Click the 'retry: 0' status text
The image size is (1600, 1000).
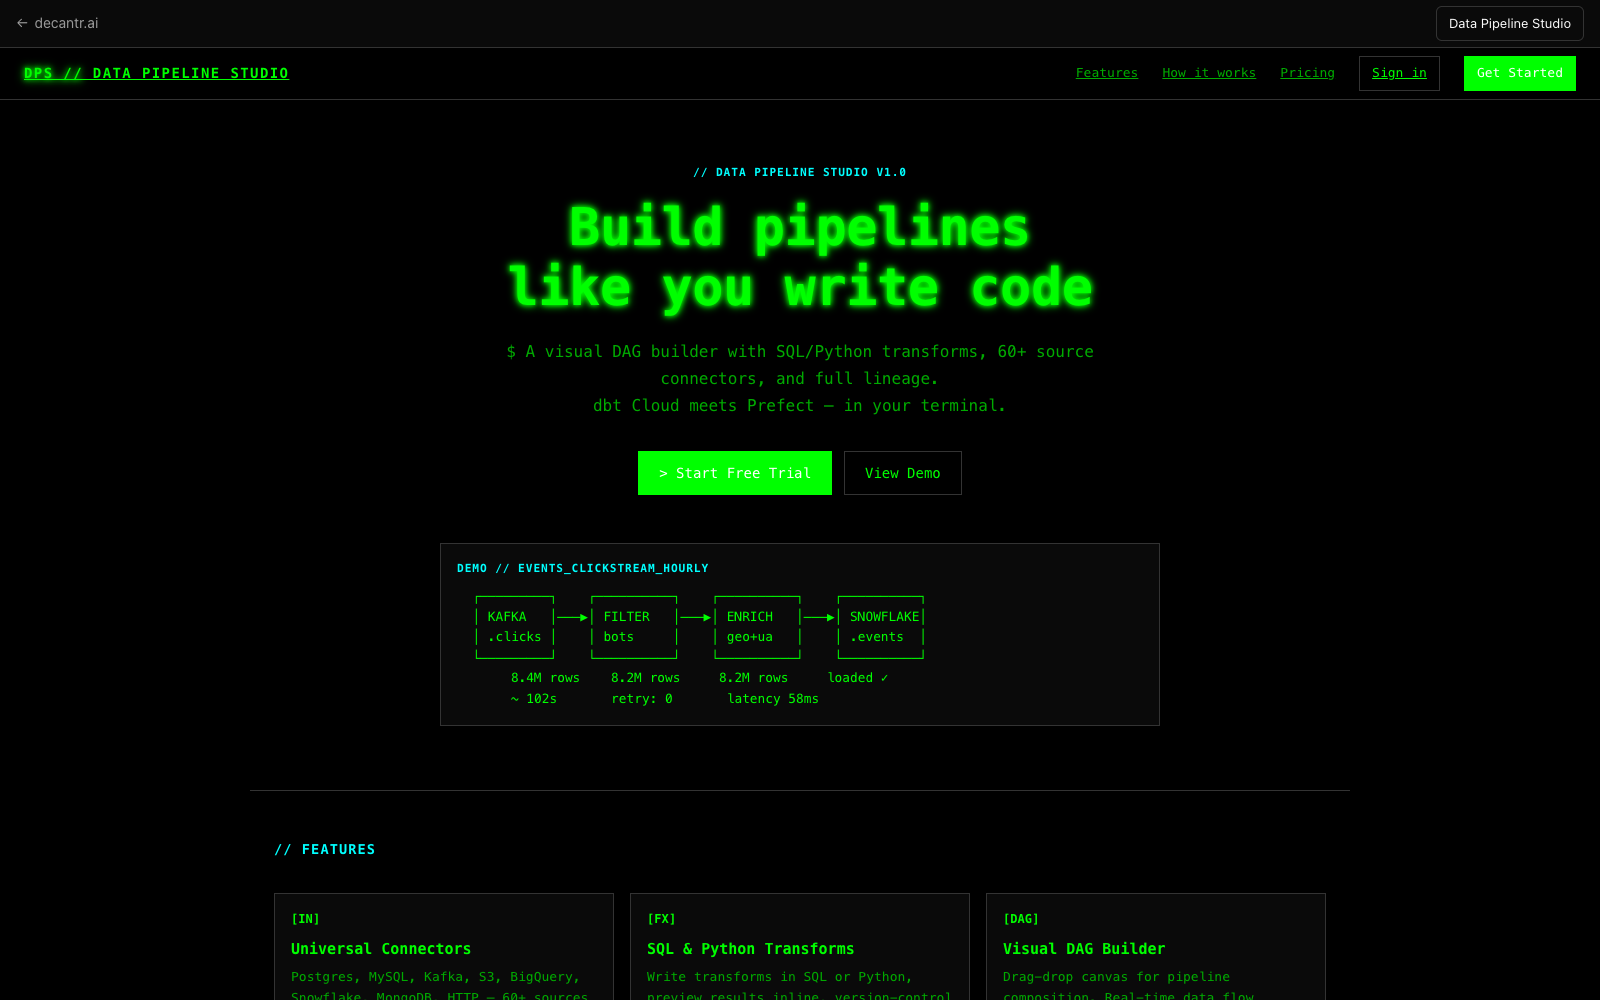tap(642, 699)
